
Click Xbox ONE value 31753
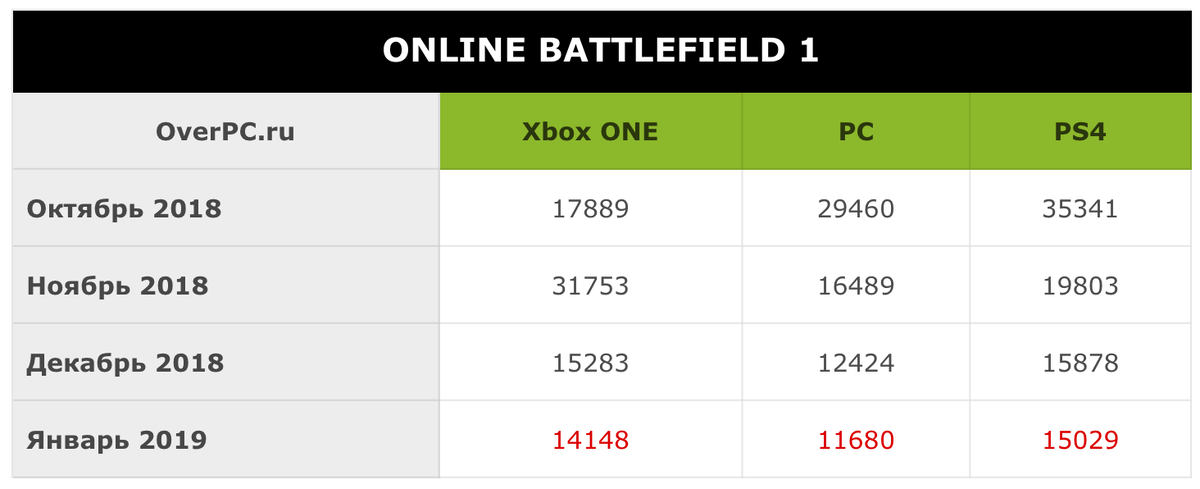tap(590, 286)
